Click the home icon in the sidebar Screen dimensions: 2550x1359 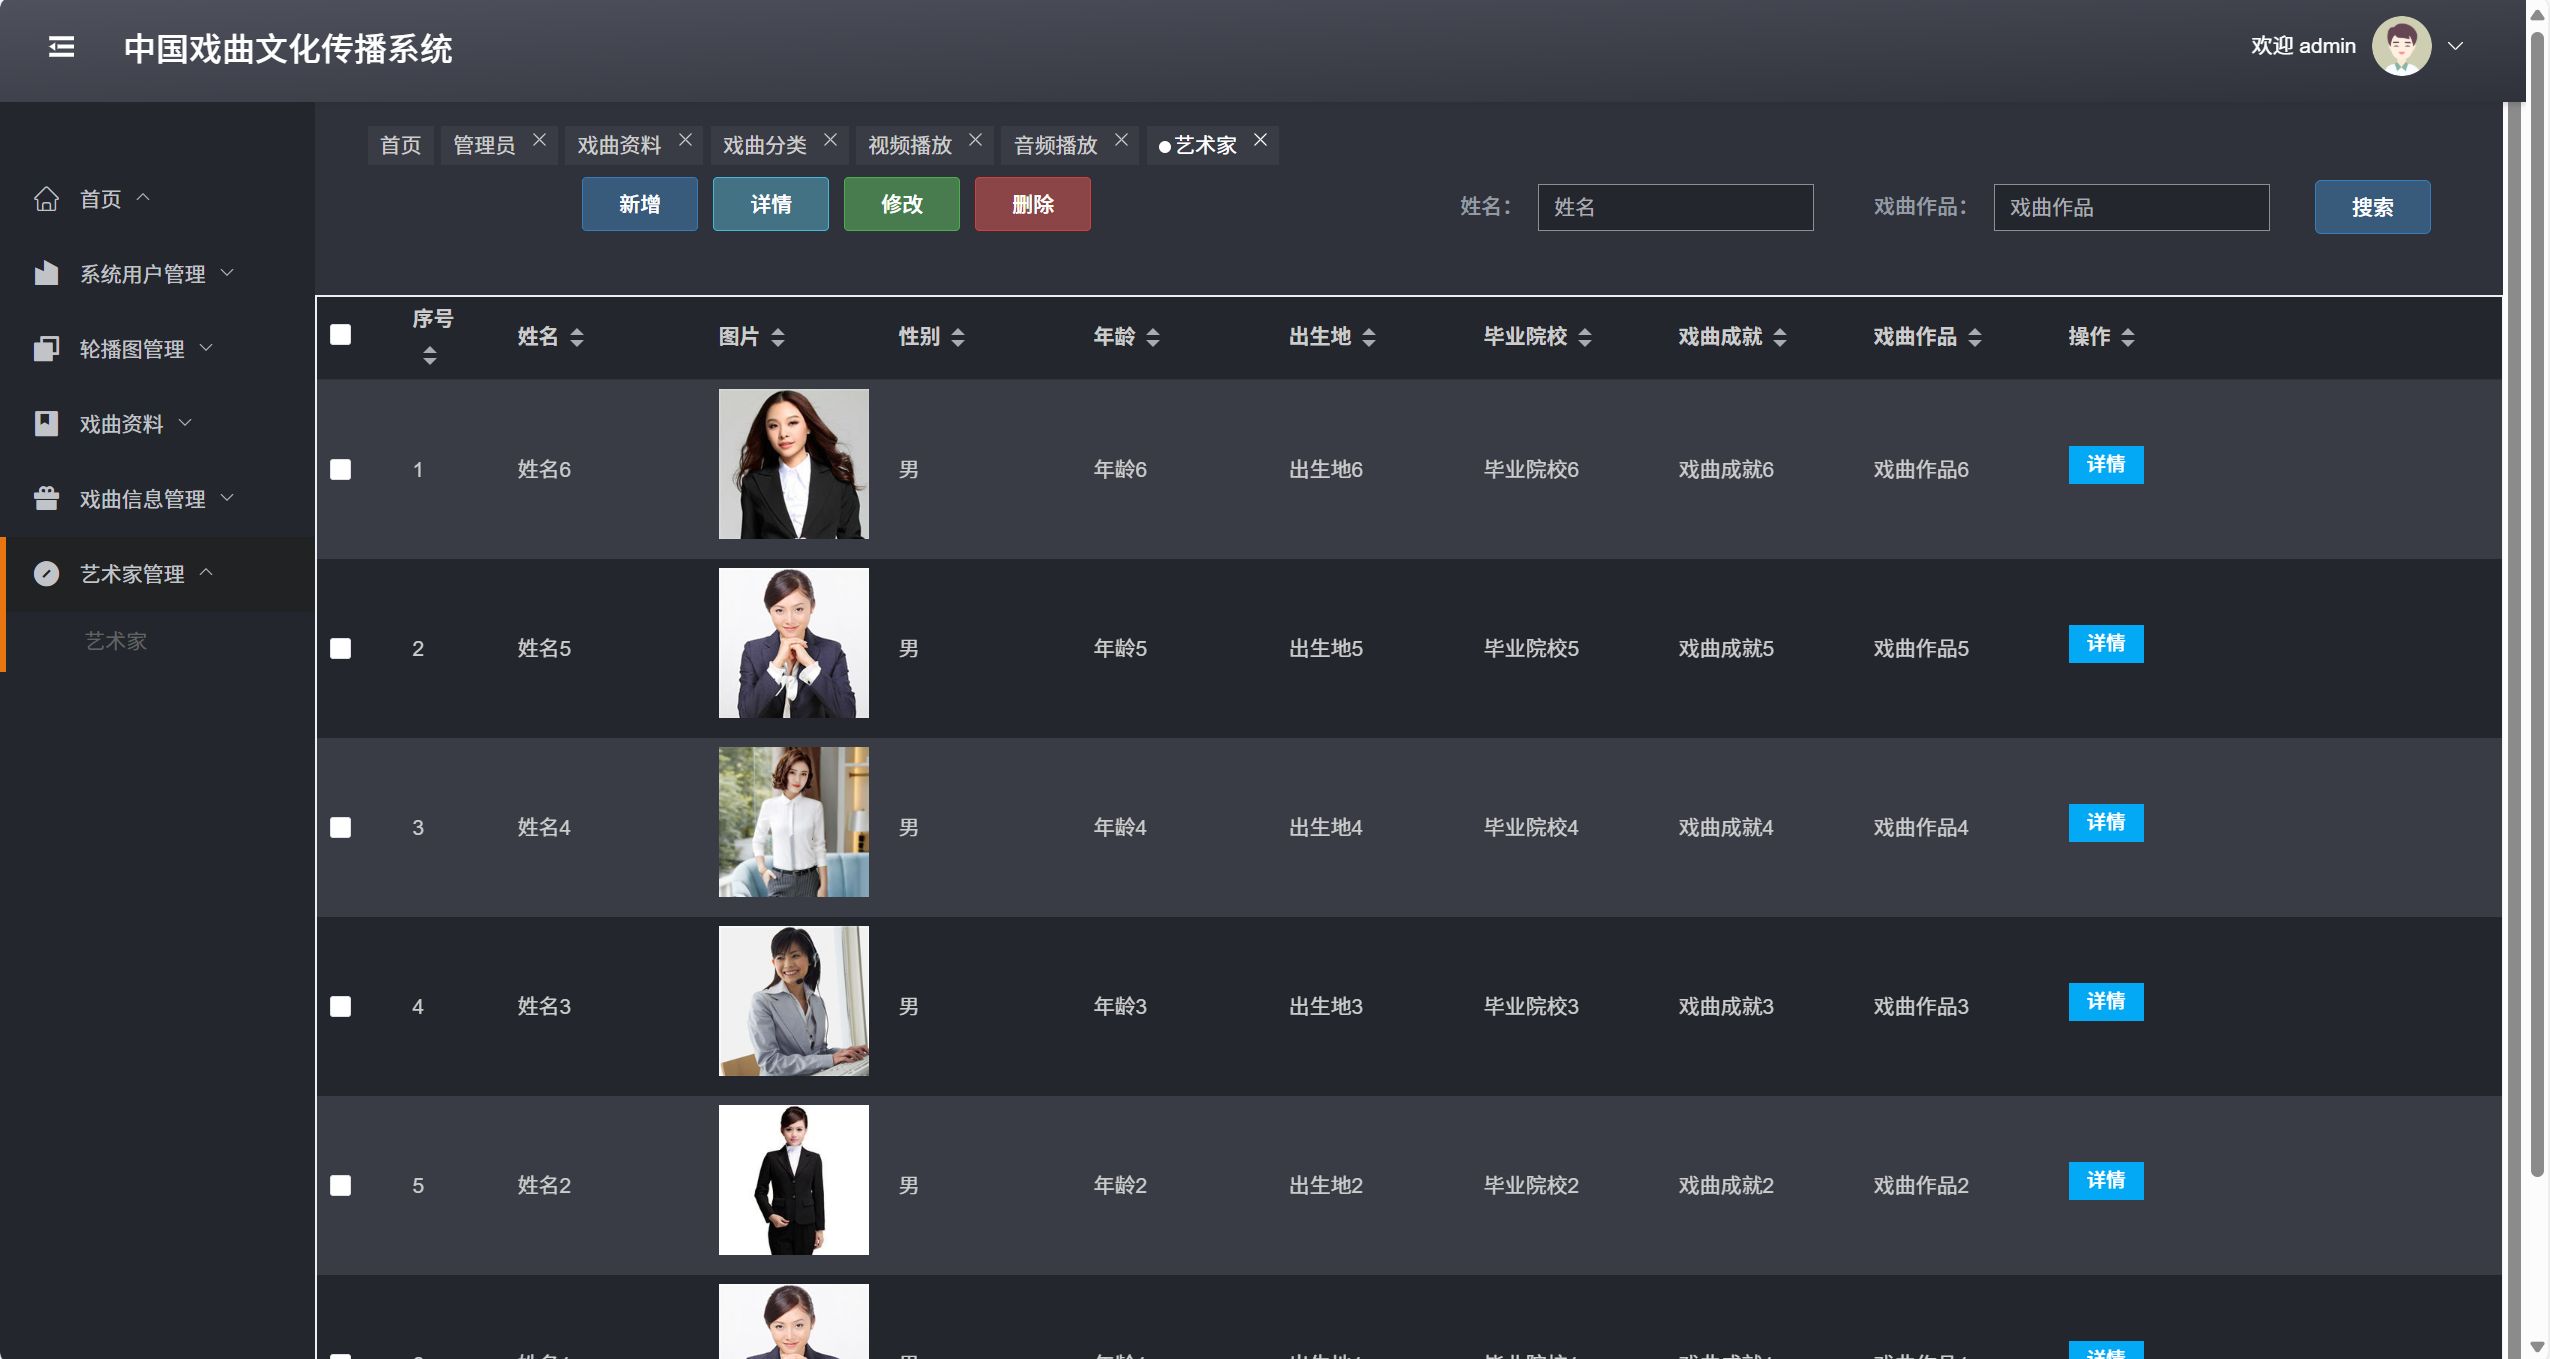click(46, 199)
